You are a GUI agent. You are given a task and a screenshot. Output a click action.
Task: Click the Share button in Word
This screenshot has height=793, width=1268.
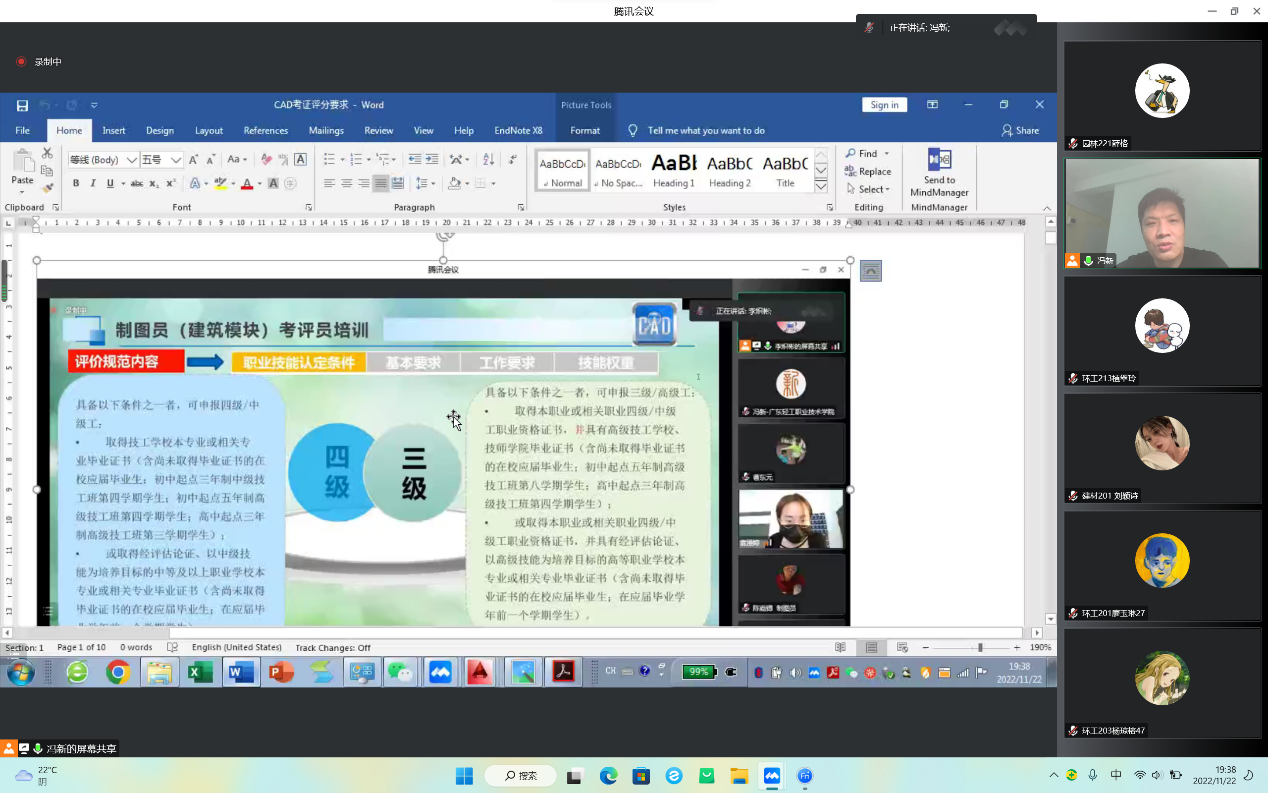1020,130
